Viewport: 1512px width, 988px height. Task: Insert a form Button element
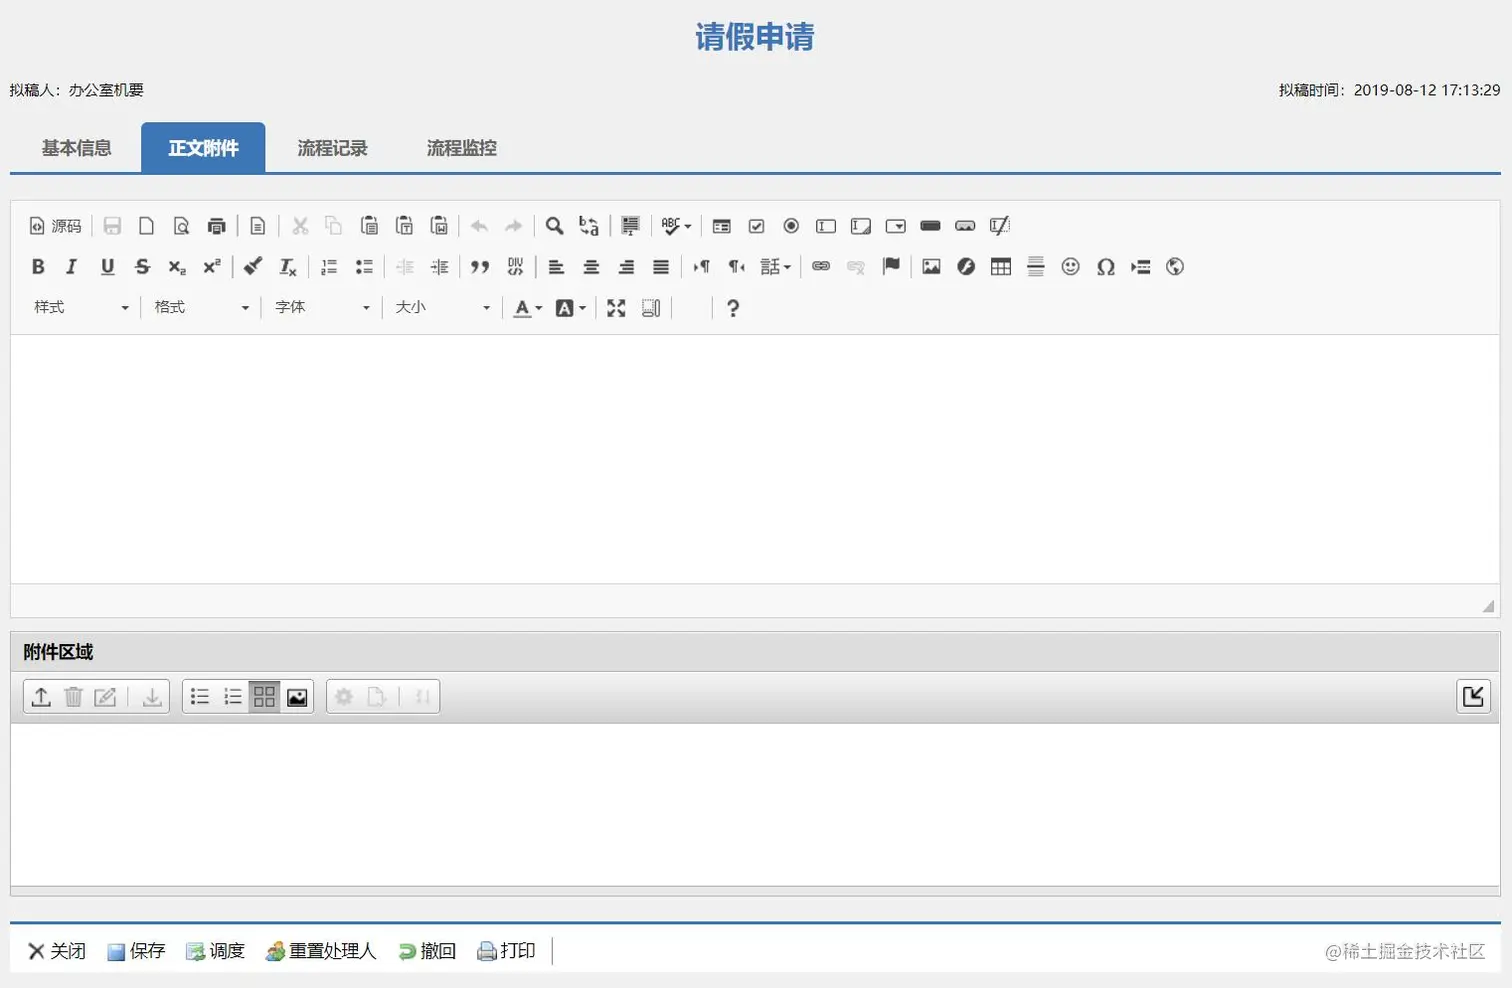tap(930, 226)
